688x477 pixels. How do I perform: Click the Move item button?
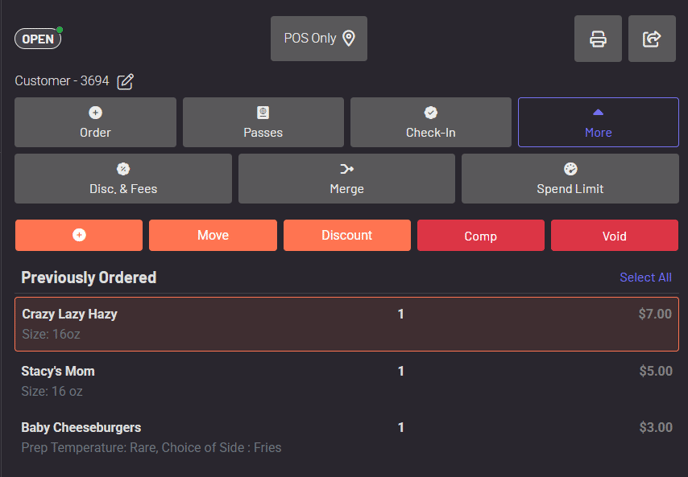click(213, 235)
